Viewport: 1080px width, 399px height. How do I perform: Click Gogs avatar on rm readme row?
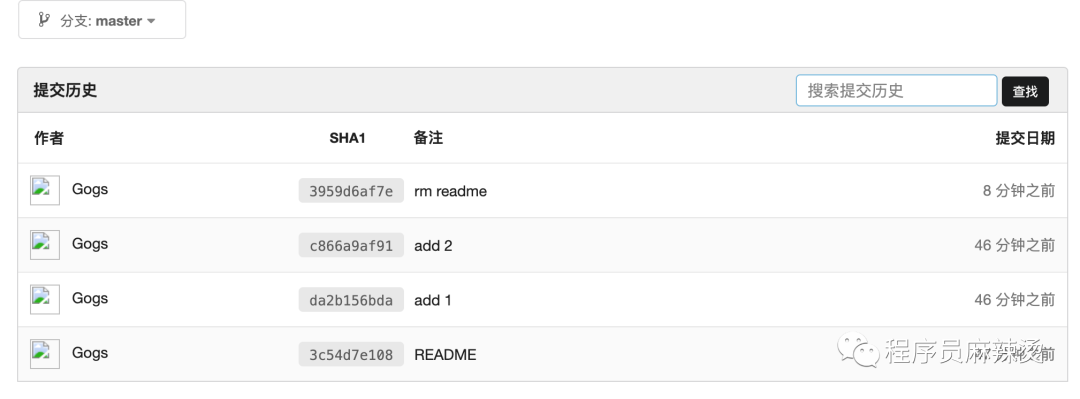click(45, 190)
